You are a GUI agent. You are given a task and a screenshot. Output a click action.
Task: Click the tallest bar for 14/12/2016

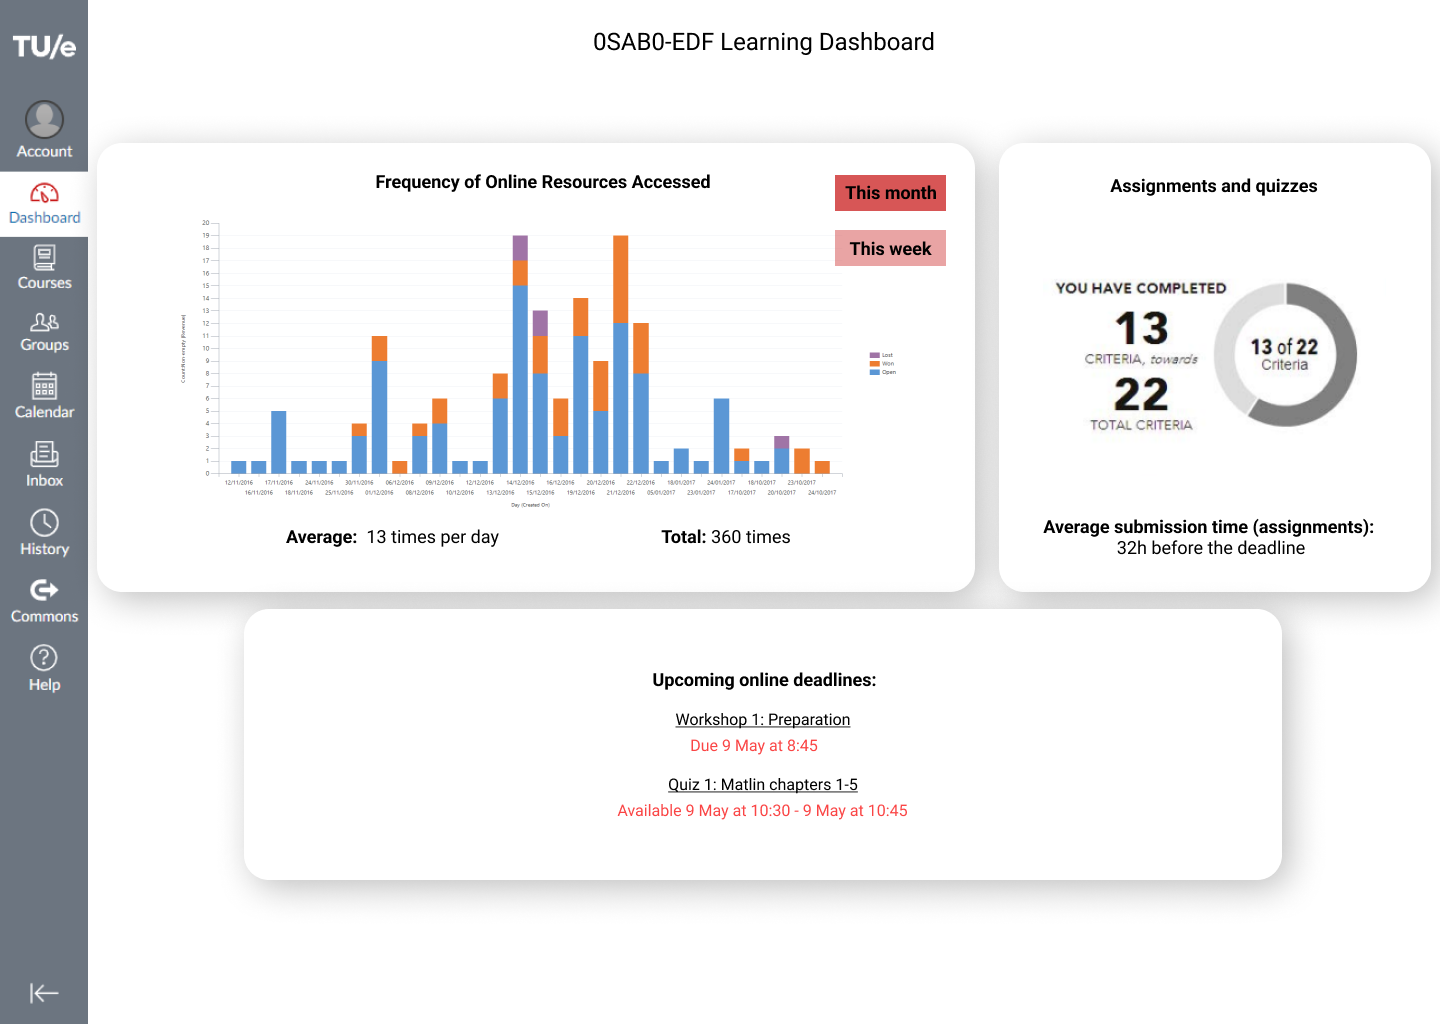point(520,378)
